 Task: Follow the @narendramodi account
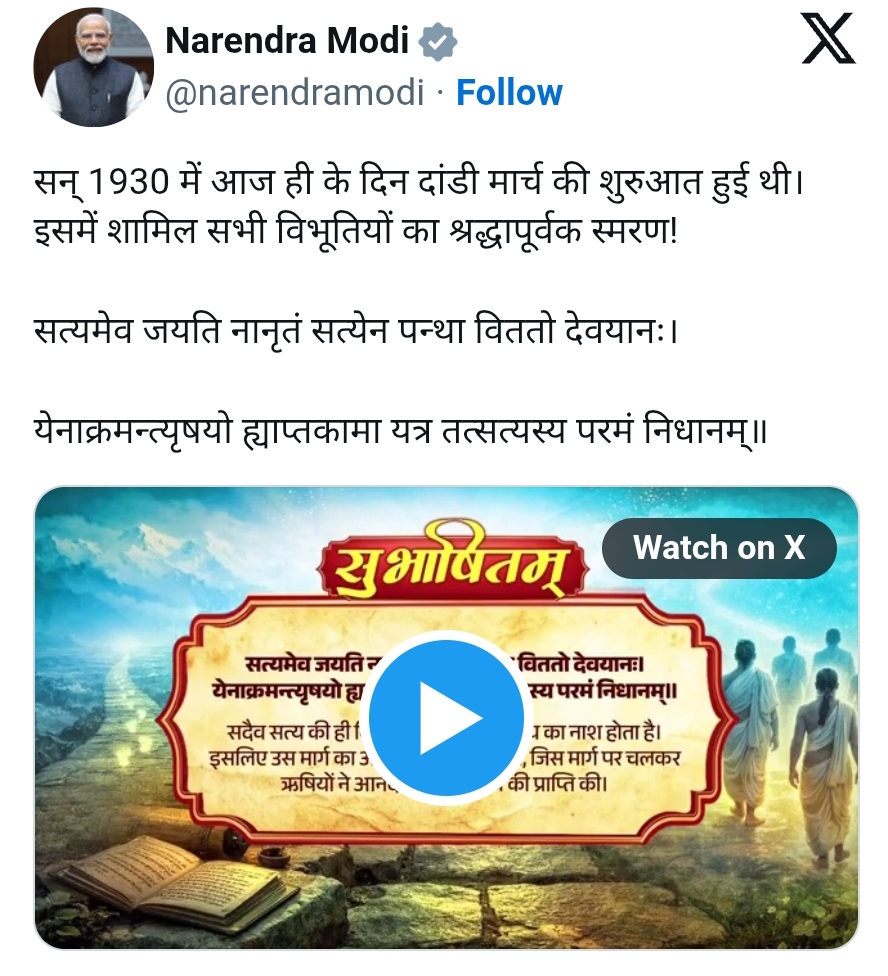(509, 93)
